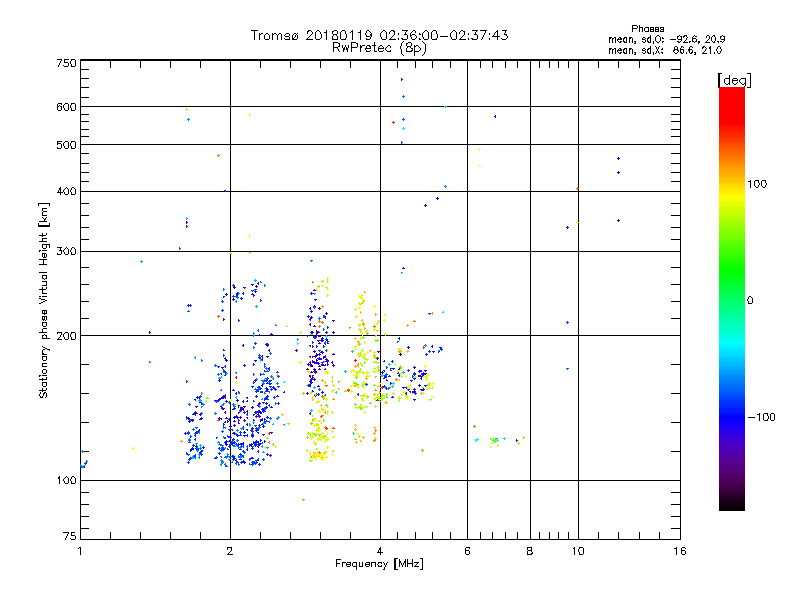The image size is (800, 600).
Task: Click the x-axis '4' tick label
Action: [380, 551]
